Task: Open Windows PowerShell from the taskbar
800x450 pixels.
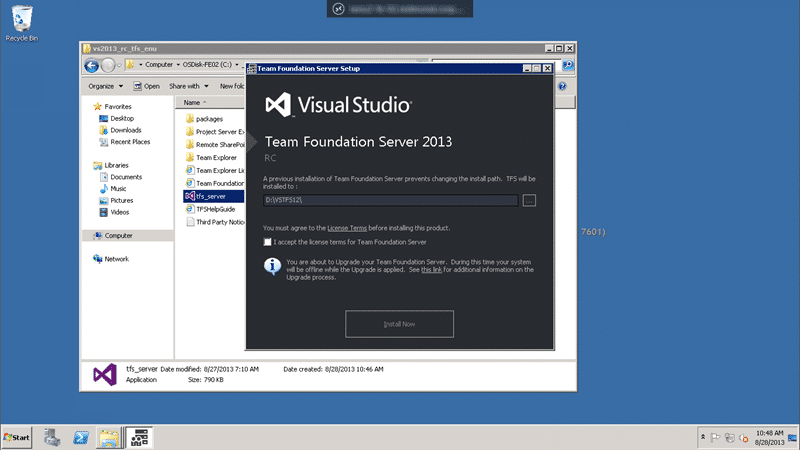Action: click(81, 438)
